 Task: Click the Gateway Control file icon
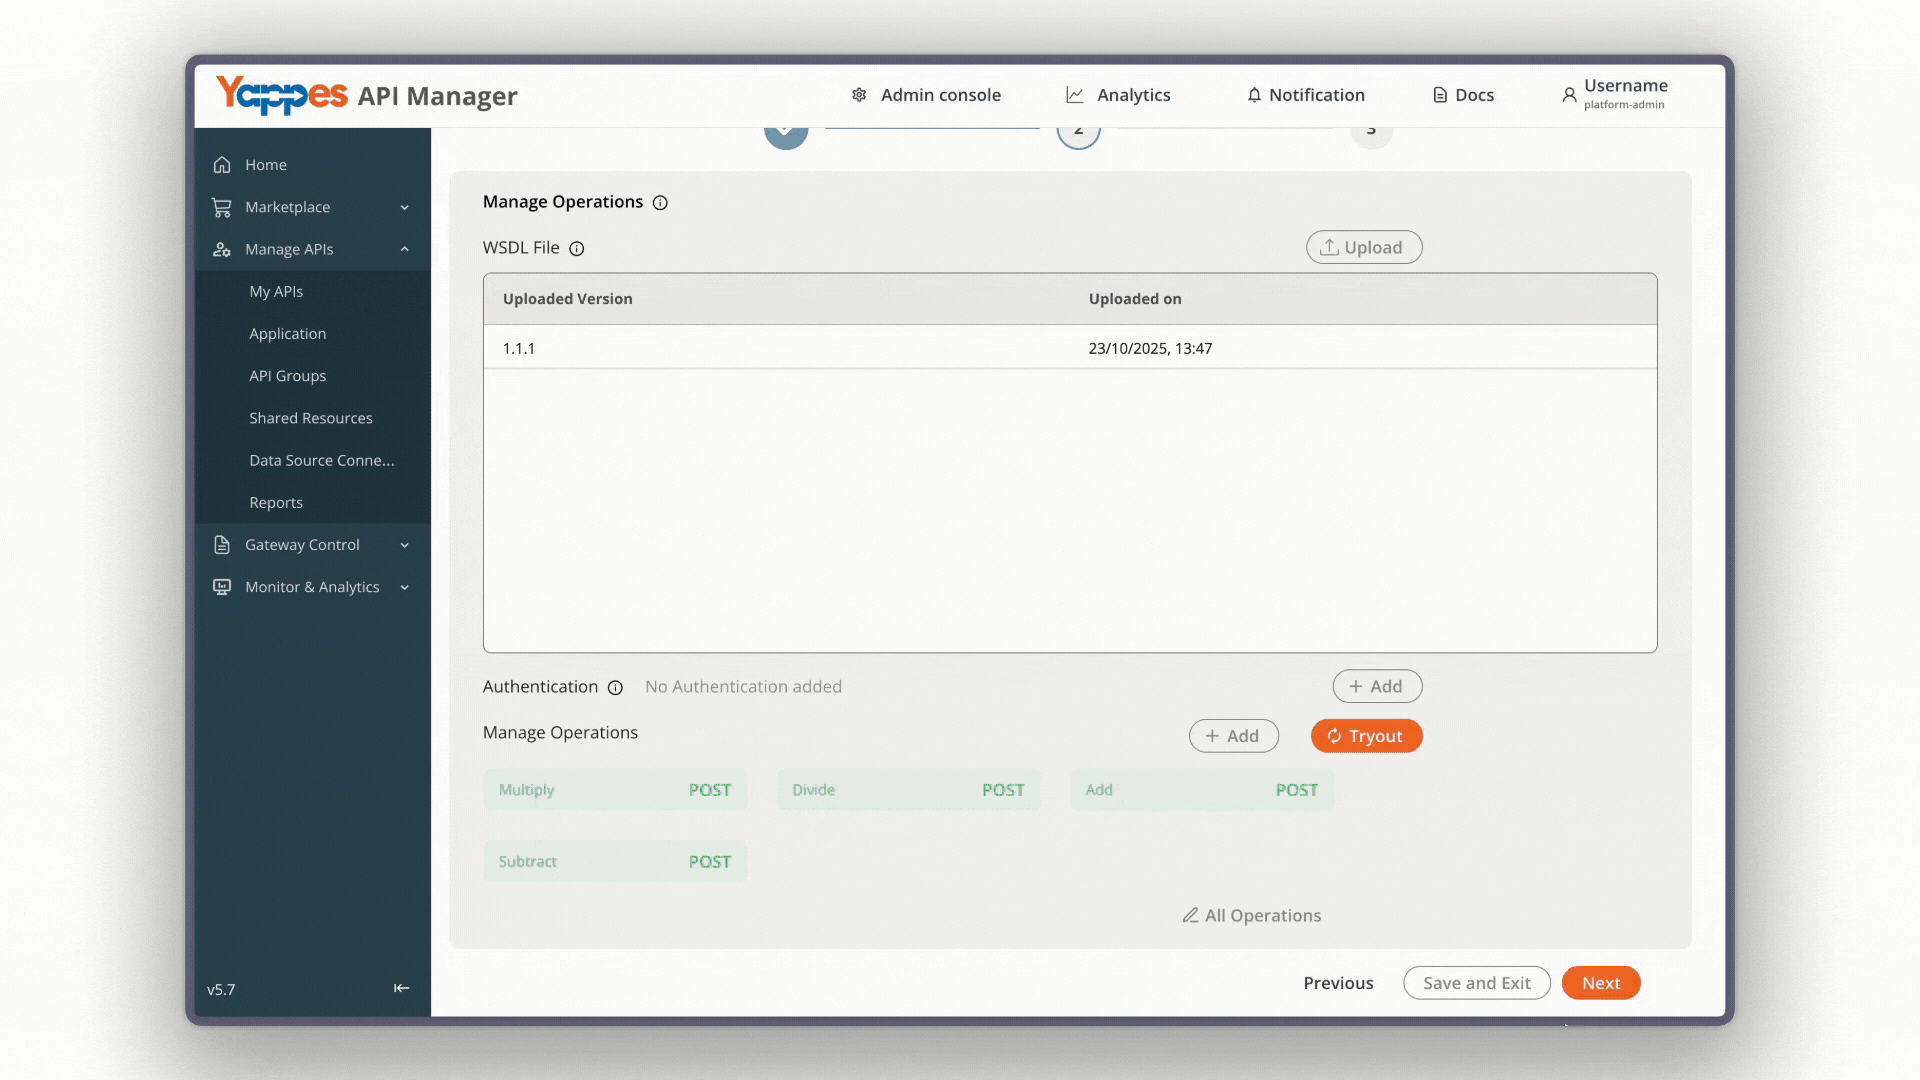pos(222,545)
